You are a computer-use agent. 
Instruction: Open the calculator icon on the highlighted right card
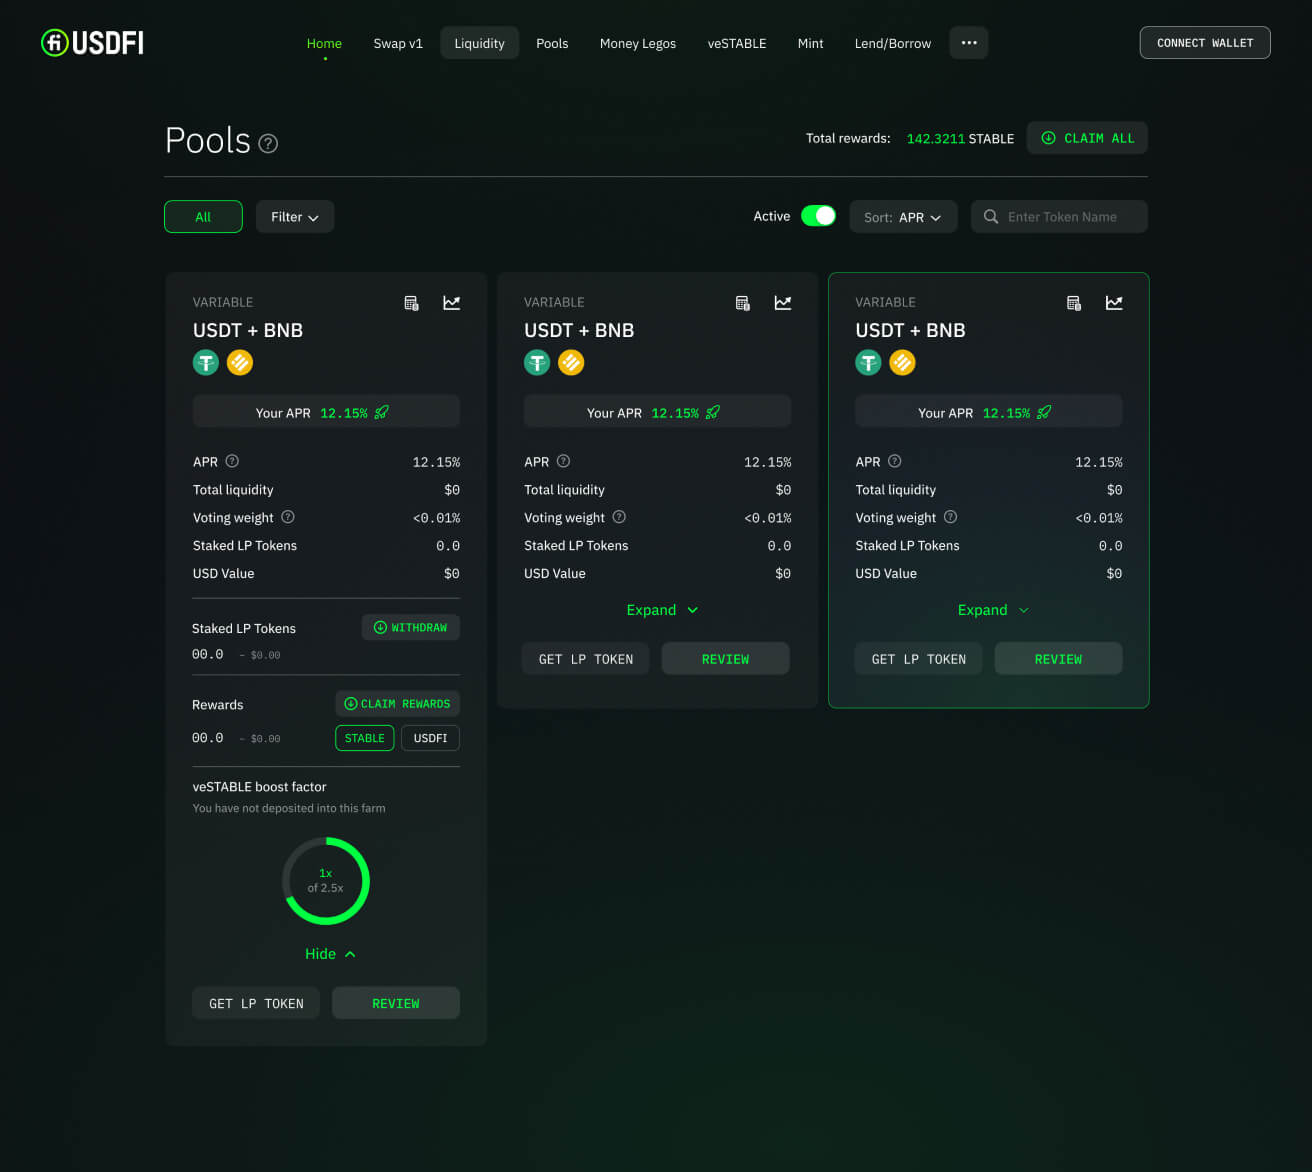tap(1074, 303)
